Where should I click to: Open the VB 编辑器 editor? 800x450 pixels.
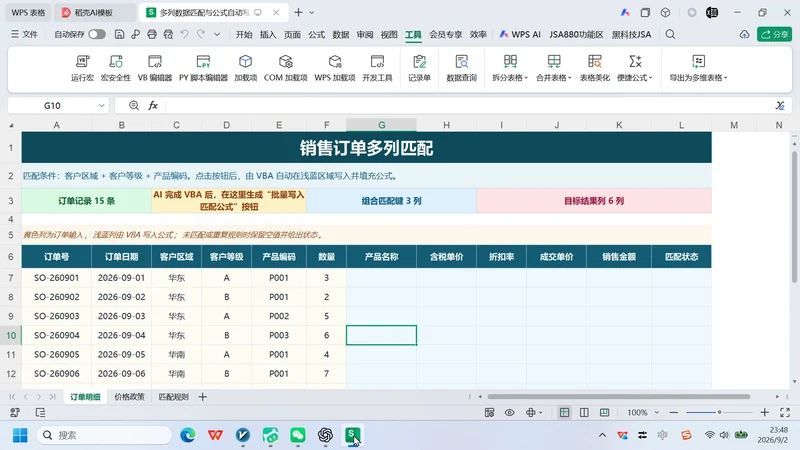[155, 68]
